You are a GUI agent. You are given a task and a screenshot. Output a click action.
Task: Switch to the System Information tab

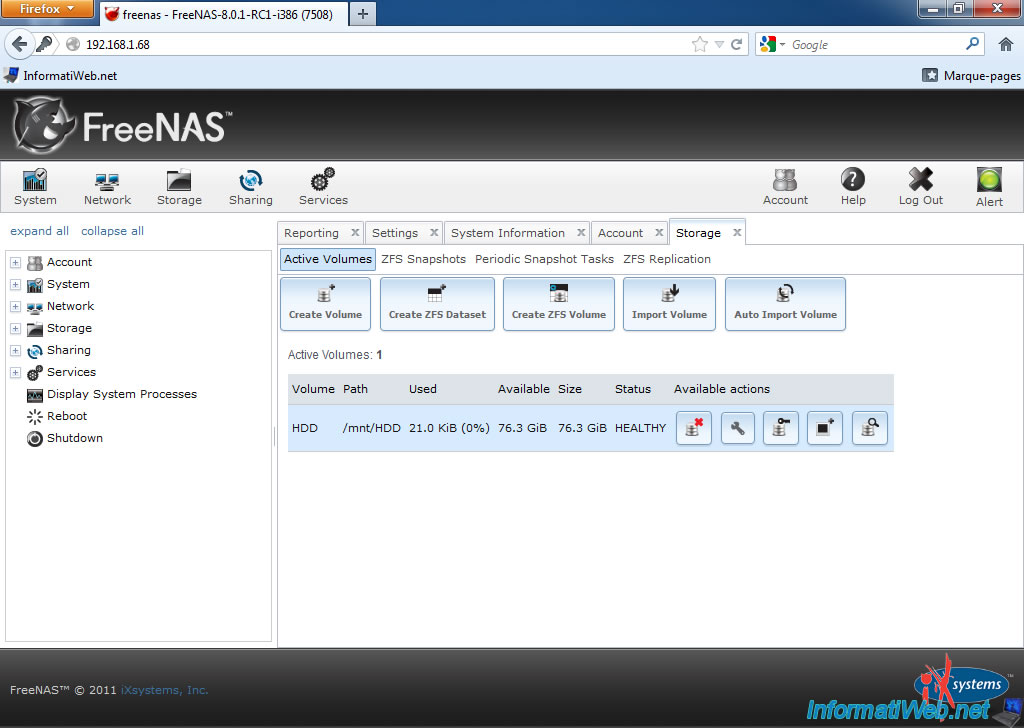click(507, 233)
